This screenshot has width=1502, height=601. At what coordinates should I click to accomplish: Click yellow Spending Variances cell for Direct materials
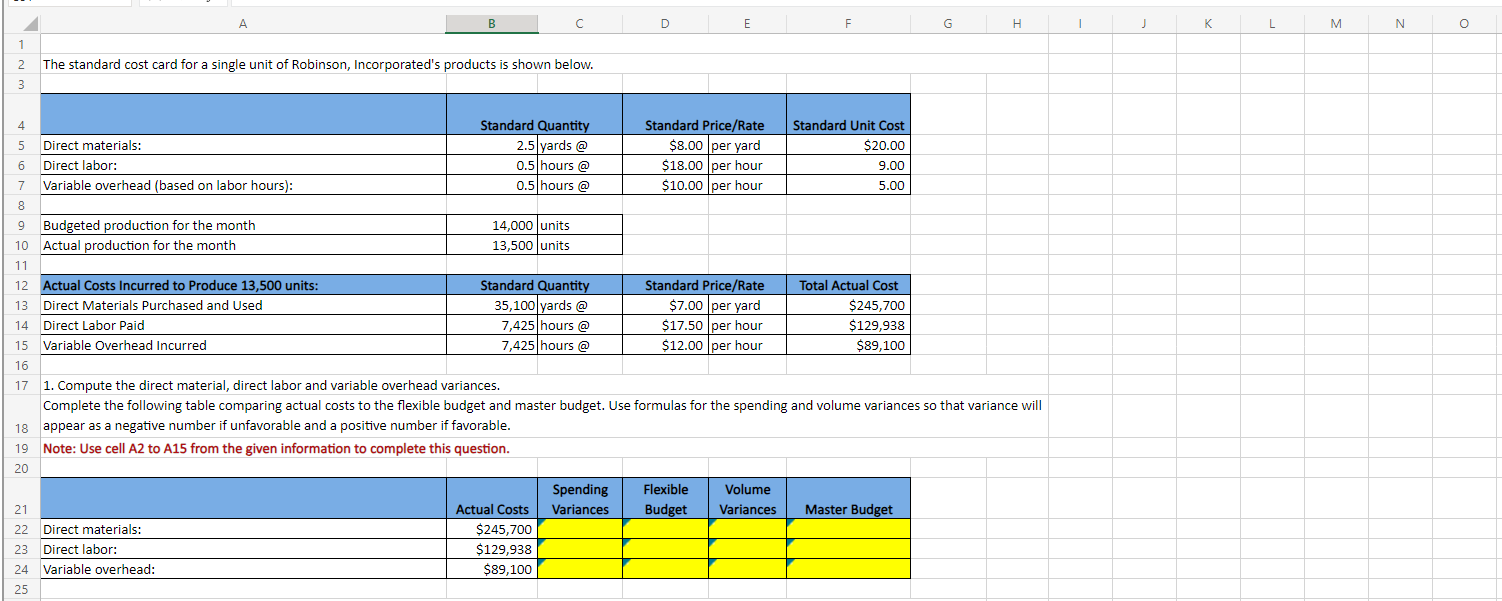(580, 529)
